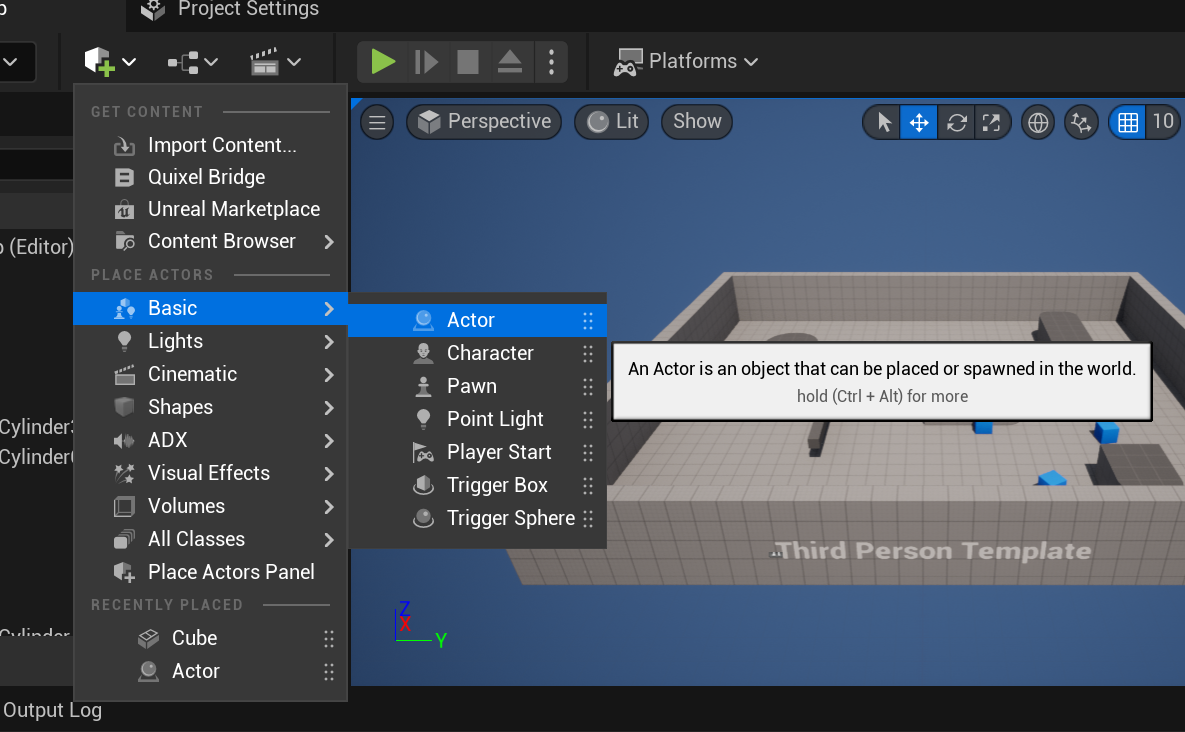Expand the Shapes submenu
Screen dimensions: 1185x732
click(210, 407)
